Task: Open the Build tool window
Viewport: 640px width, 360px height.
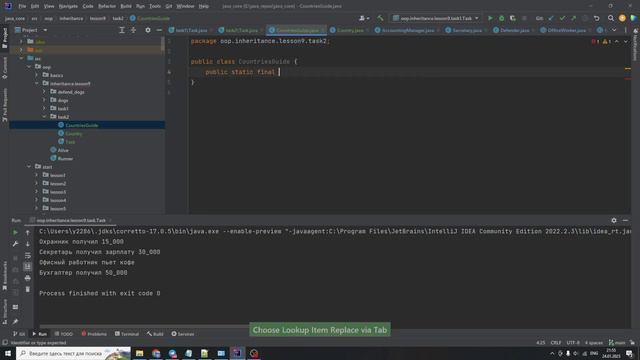Action: tap(155, 334)
